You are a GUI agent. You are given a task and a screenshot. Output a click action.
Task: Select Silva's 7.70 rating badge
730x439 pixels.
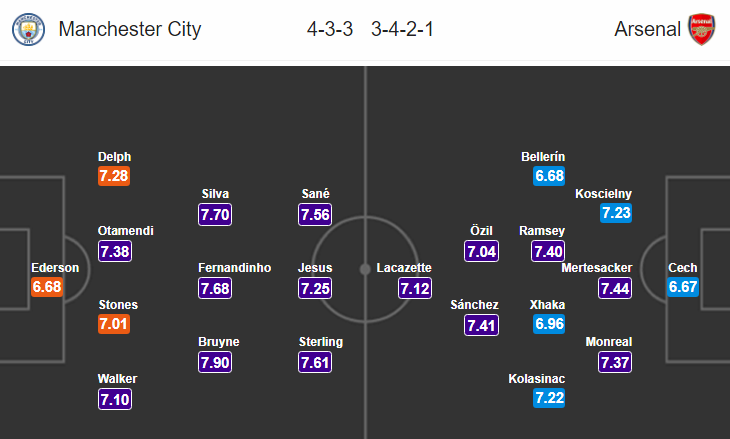pos(215,215)
